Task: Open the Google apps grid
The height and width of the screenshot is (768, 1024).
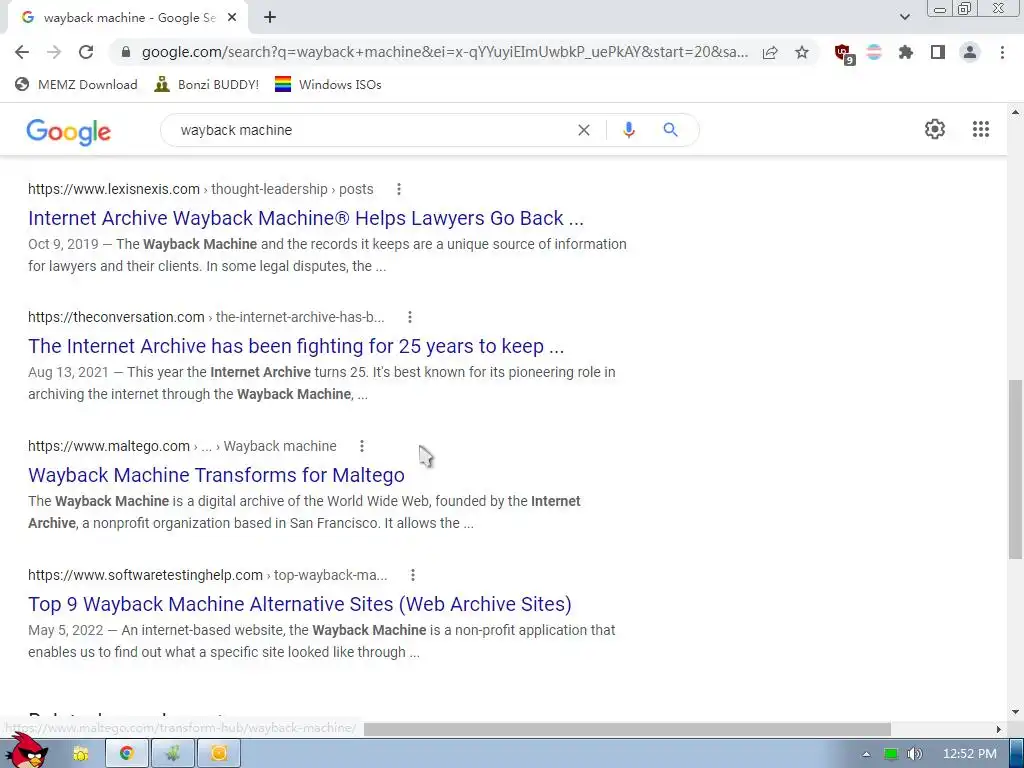Action: [981, 129]
